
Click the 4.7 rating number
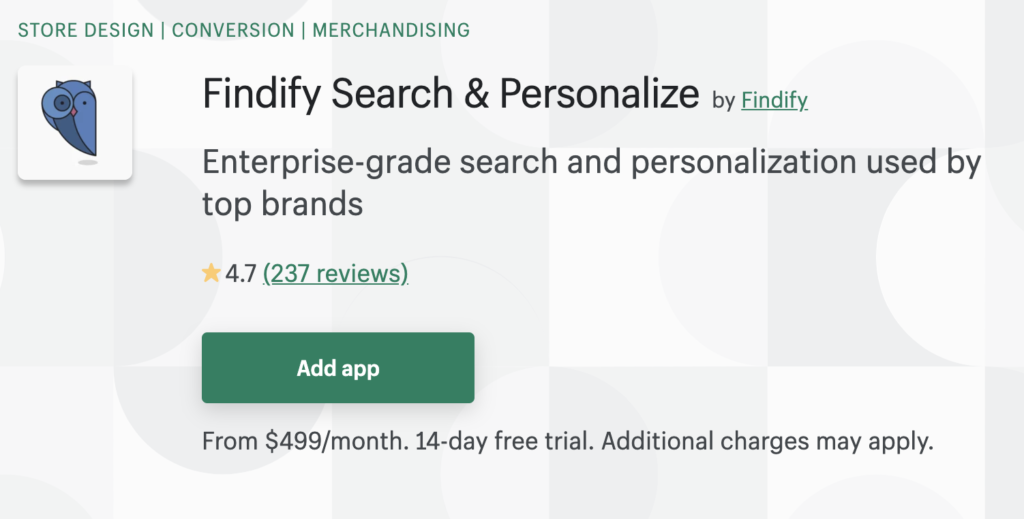(241, 273)
